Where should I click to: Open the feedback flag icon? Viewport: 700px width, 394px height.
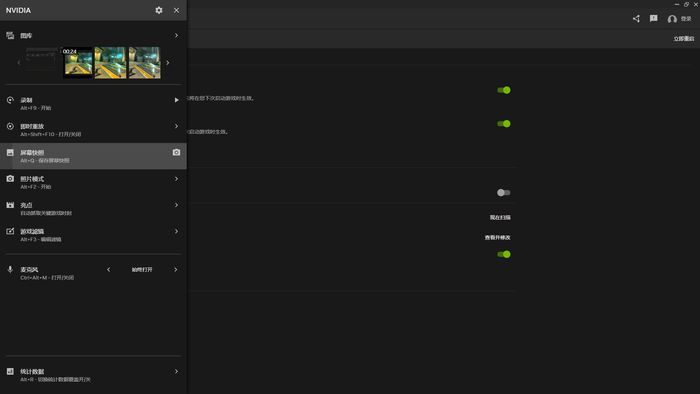[x=654, y=18]
